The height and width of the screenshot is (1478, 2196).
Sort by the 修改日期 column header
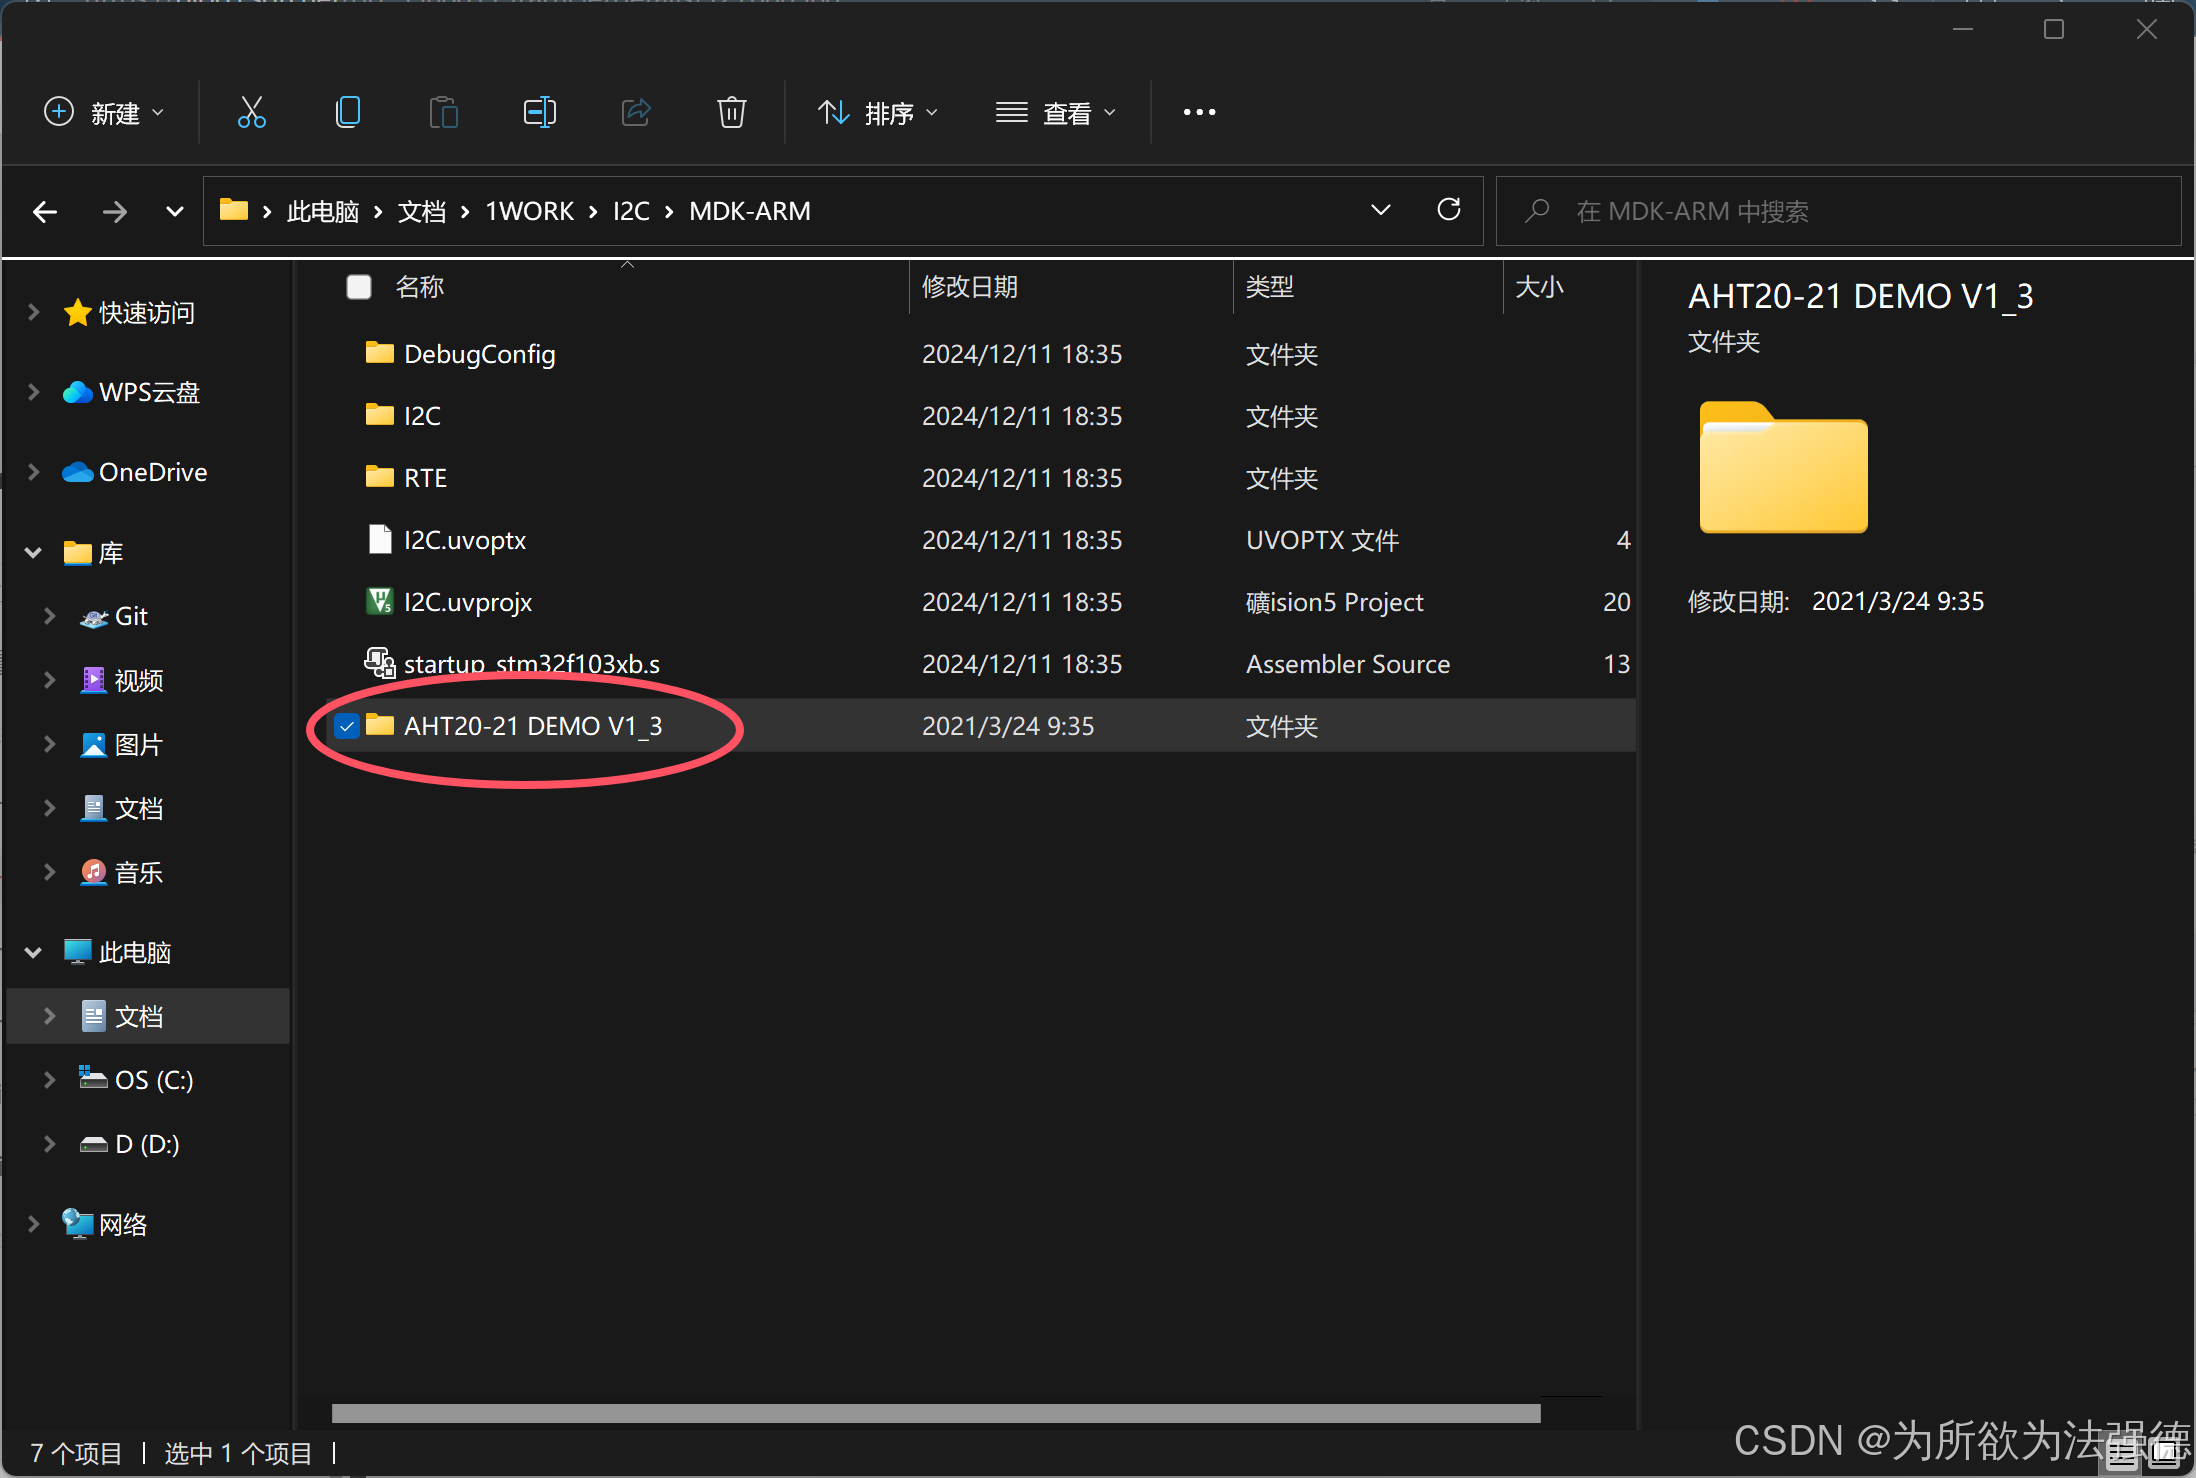969,287
